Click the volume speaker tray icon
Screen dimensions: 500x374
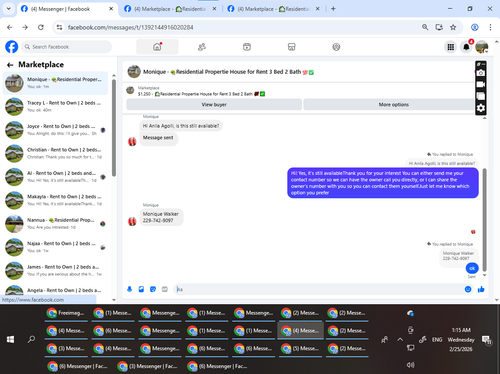point(411,365)
